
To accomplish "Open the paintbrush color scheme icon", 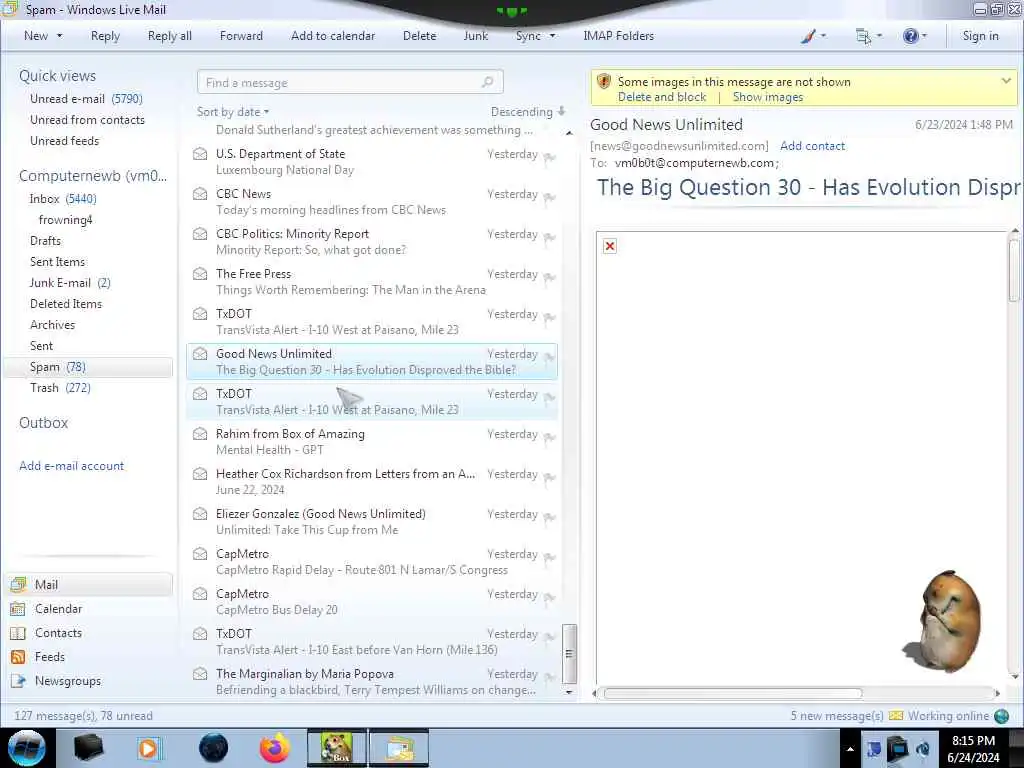I will [x=808, y=36].
